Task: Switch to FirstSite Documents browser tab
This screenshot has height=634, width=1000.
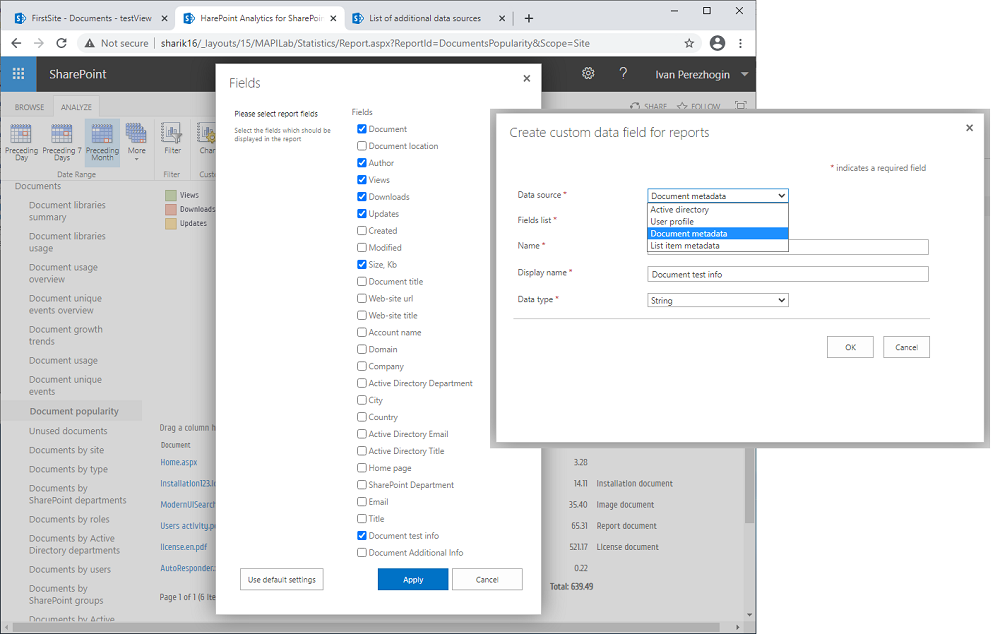Action: (x=91, y=18)
